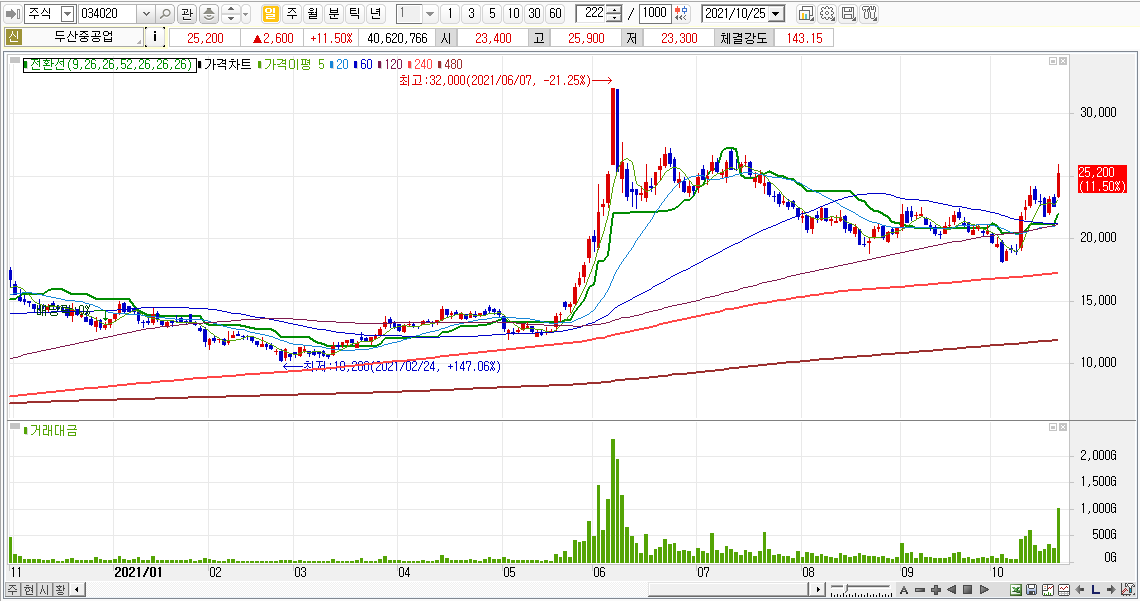Screen dimensions: 1140x601
Task: Select the 일 (daily) period toggle
Action: point(270,13)
